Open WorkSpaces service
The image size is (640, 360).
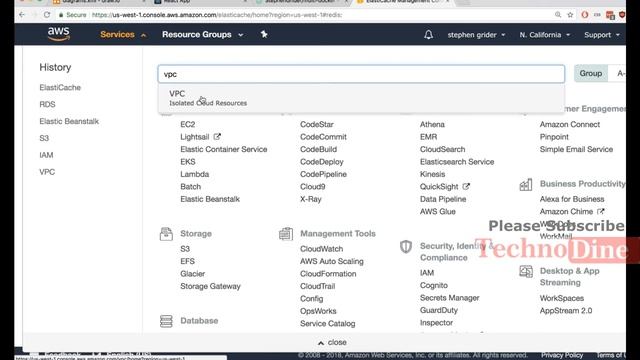pyautogui.click(x=562, y=298)
